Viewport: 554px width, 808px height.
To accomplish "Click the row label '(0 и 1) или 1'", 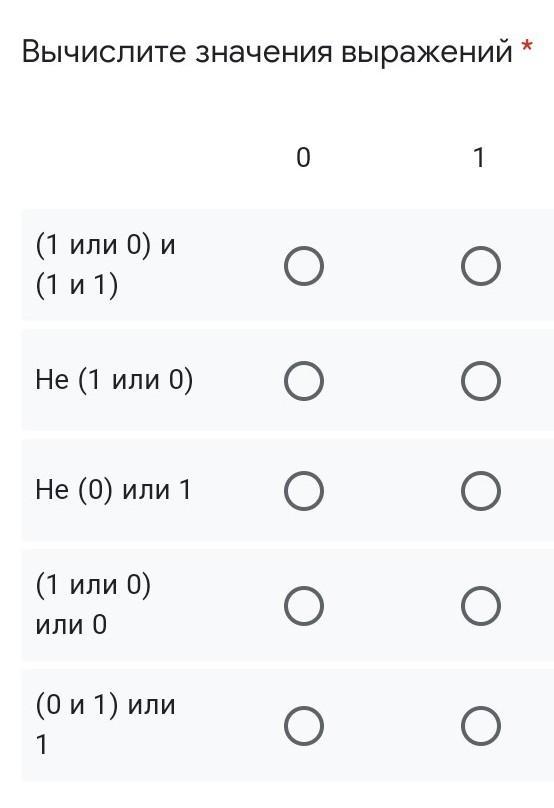I will click(x=105, y=725).
